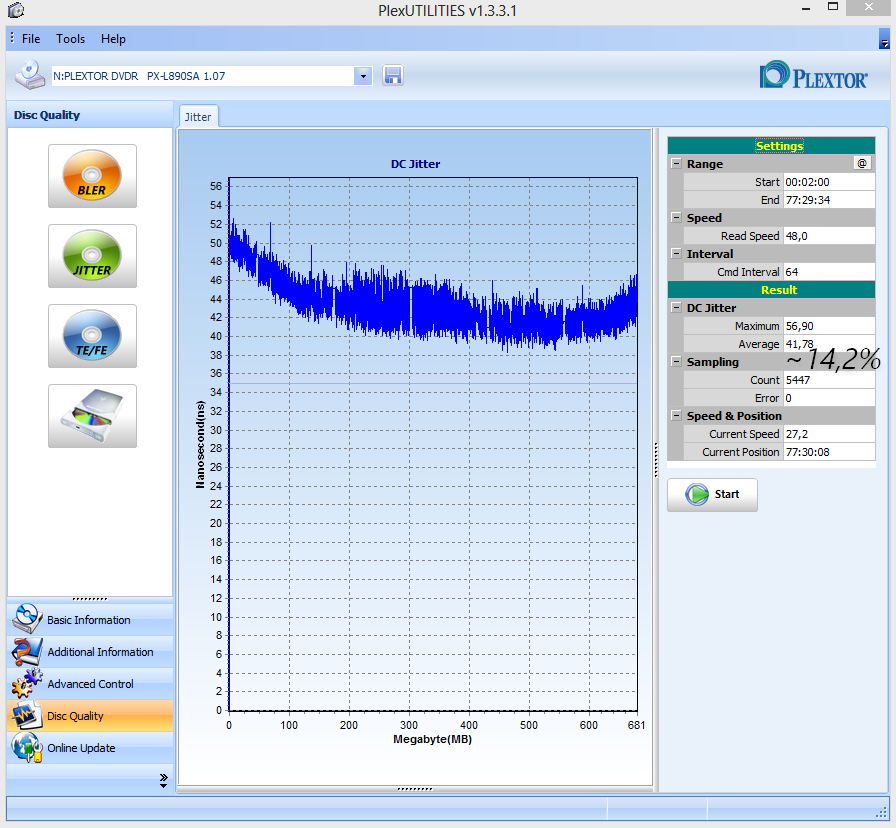This screenshot has width=896, height=828.
Task: Save results with the floppy disk icon
Action: click(x=393, y=75)
